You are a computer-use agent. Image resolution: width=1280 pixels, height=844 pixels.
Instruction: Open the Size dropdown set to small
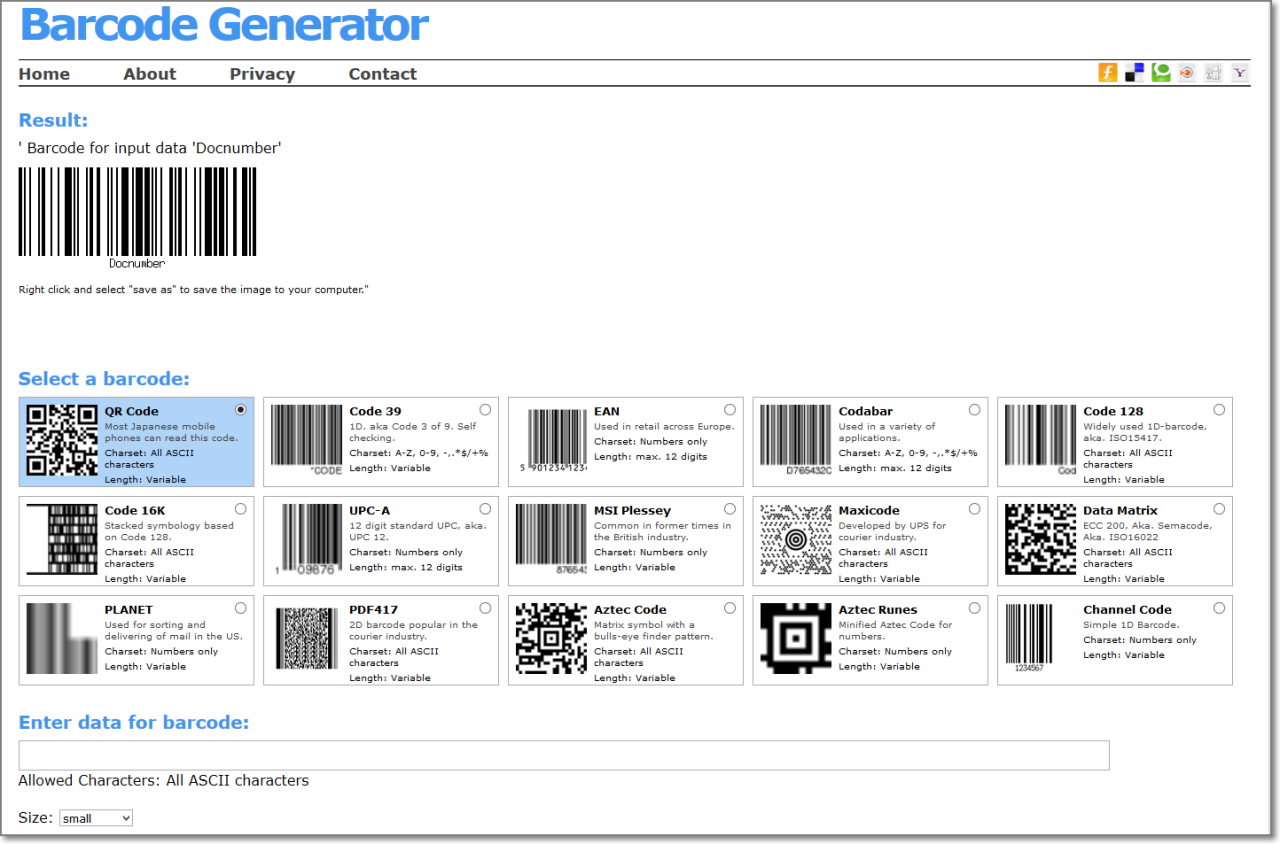click(x=96, y=818)
